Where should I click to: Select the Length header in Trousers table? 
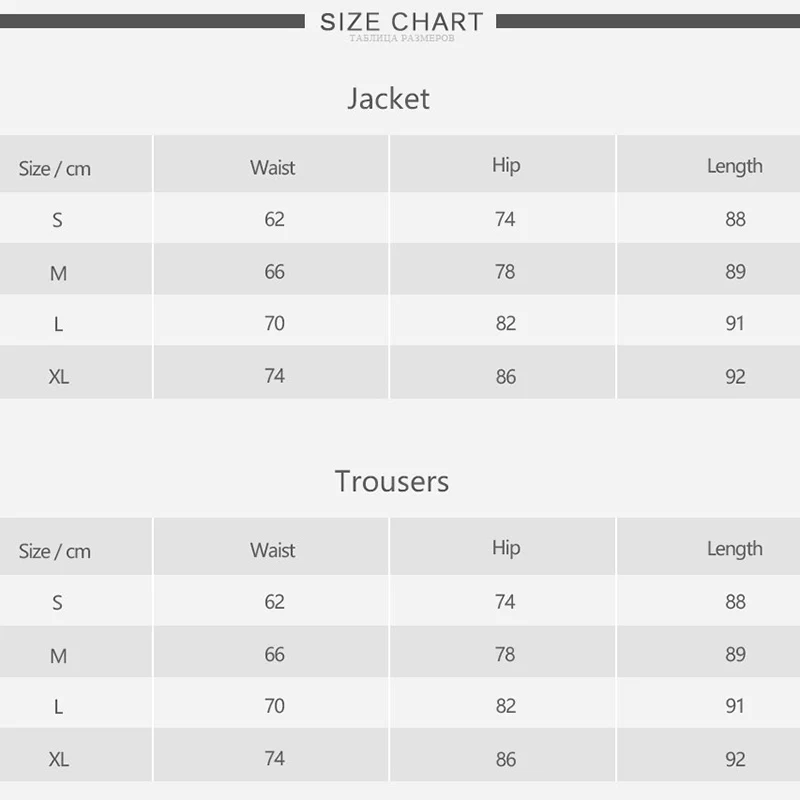(734, 548)
